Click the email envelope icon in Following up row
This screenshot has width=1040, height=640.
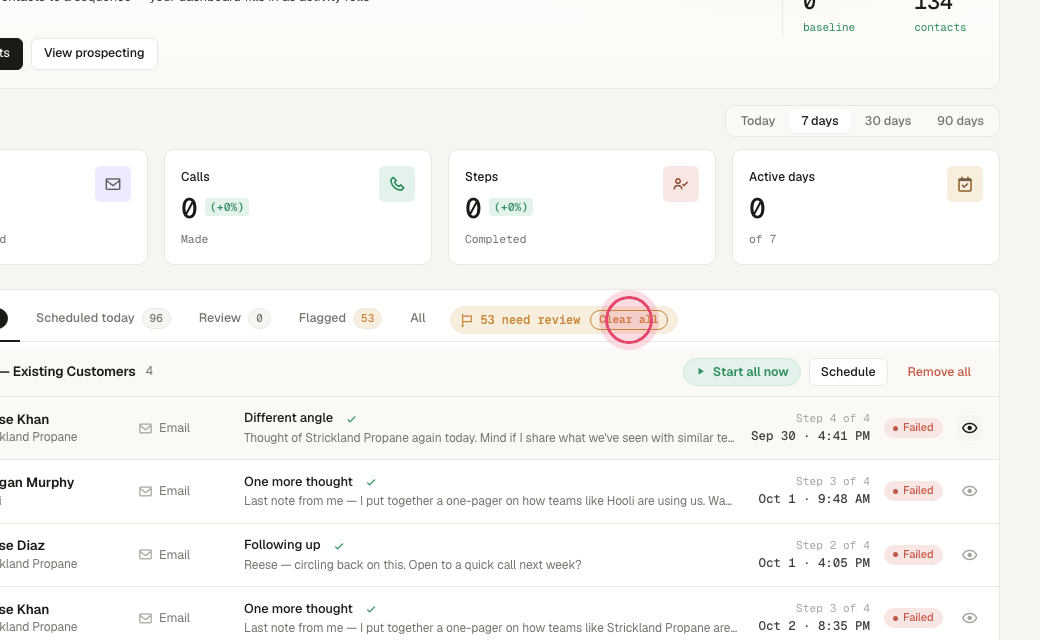(145, 554)
